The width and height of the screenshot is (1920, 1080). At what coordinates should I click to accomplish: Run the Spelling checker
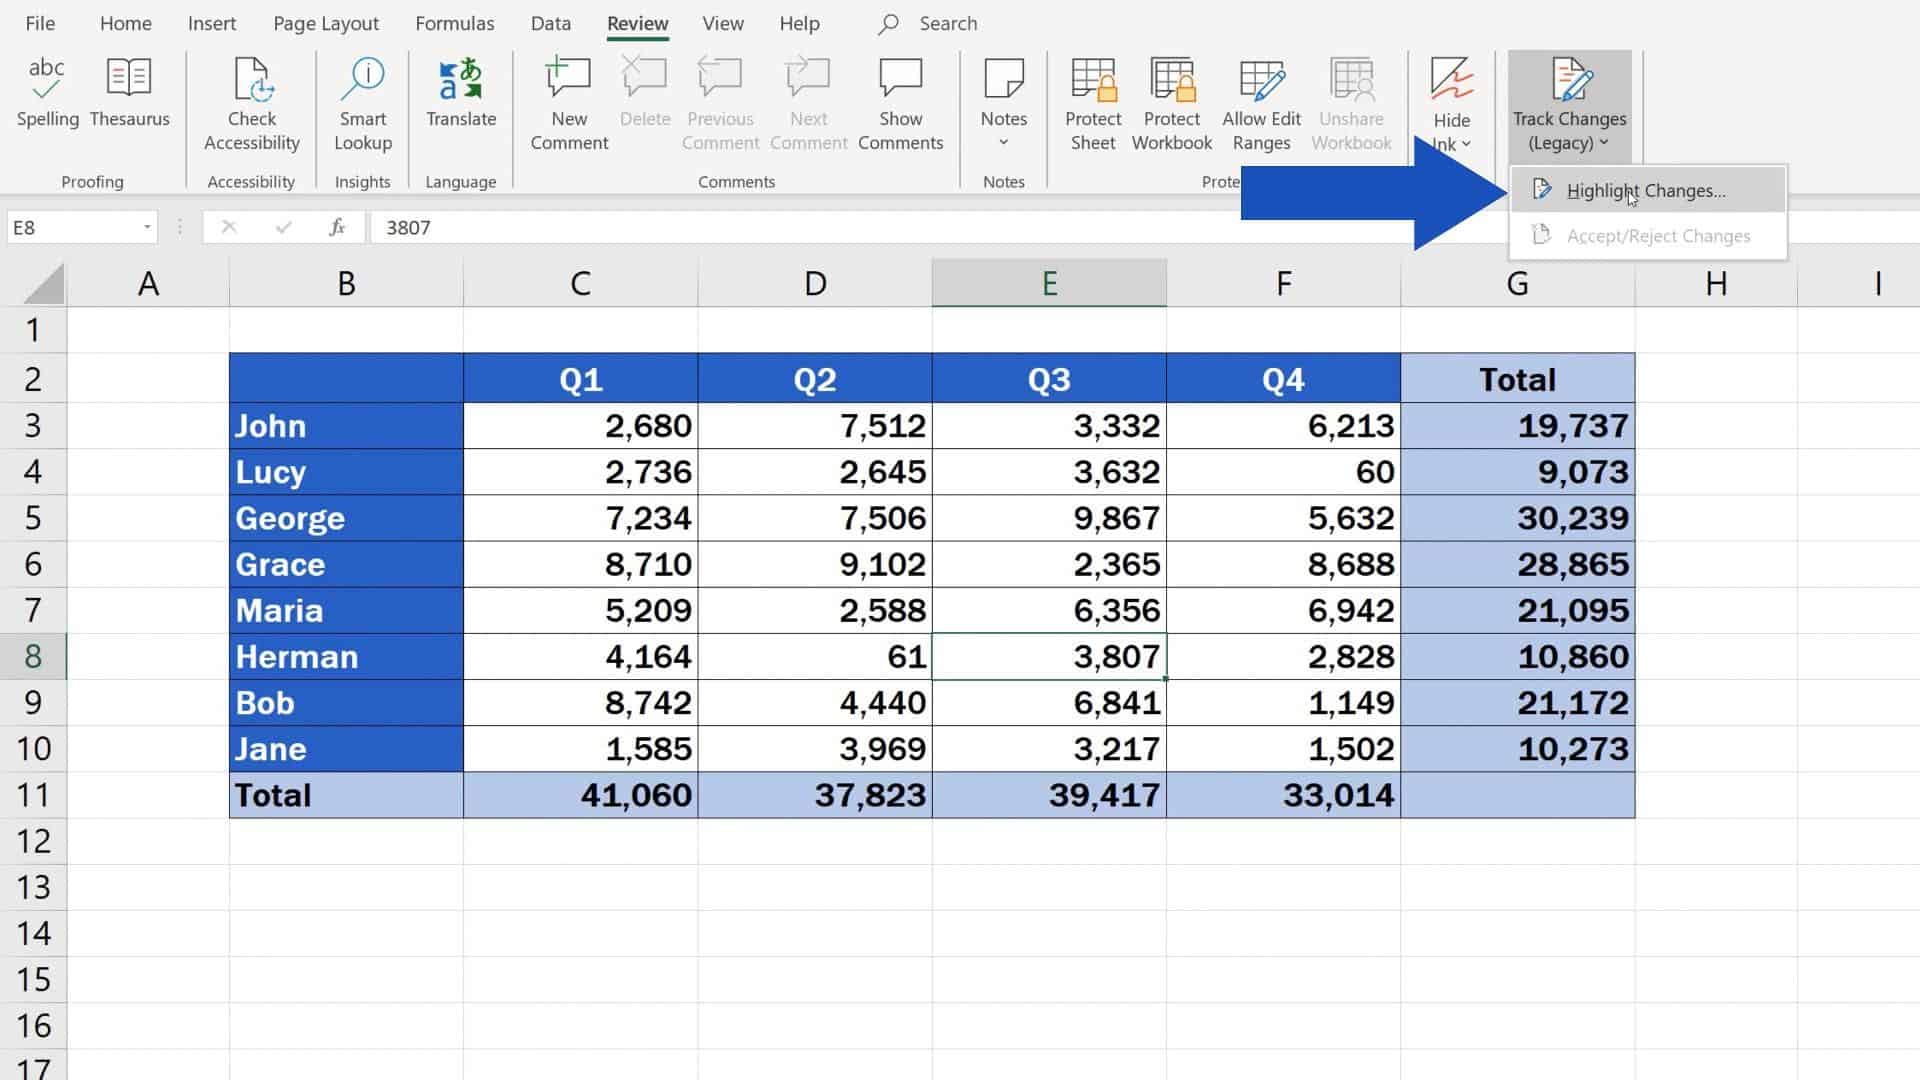[x=46, y=95]
